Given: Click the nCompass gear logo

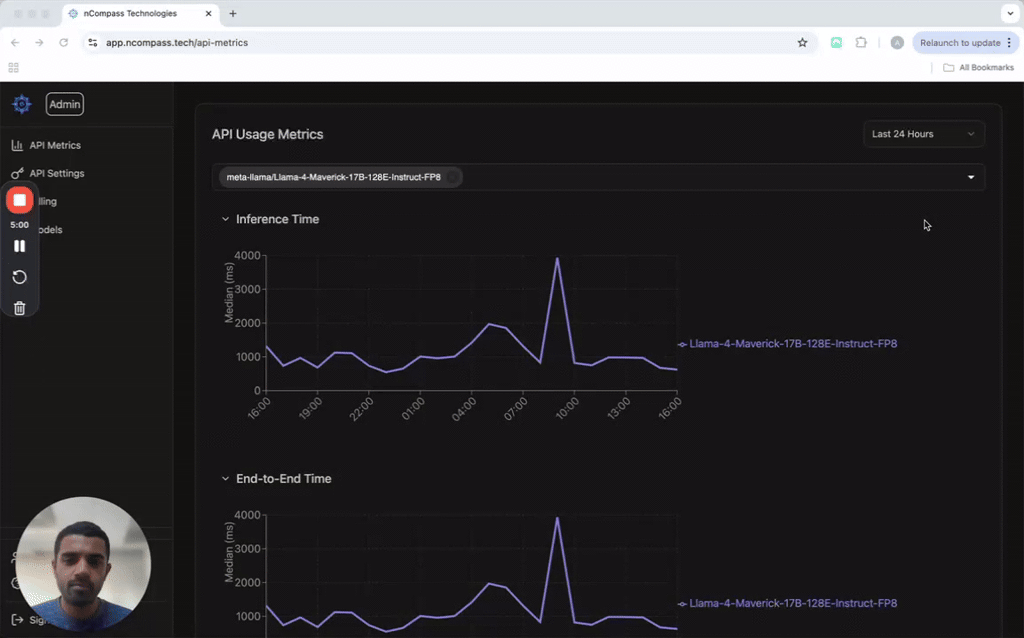Looking at the screenshot, I should tap(22, 104).
